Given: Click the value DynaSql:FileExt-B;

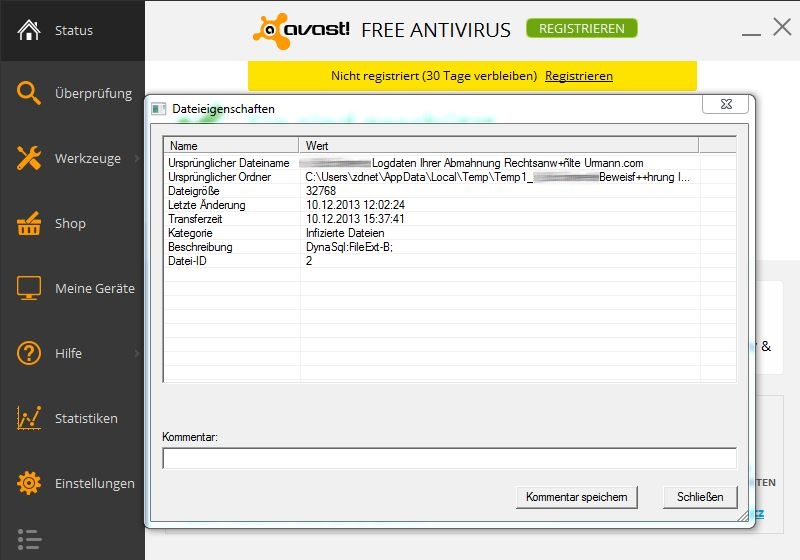Looking at the screenshot, I should pos(349,247).
